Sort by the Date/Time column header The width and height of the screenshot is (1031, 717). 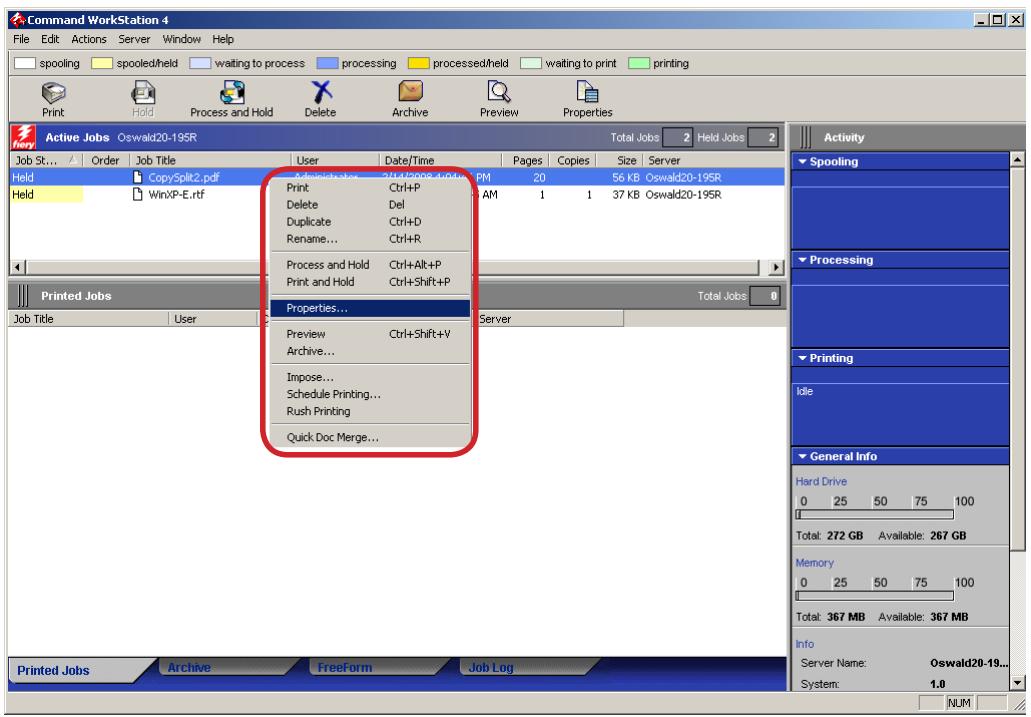[x=440, y=160]
